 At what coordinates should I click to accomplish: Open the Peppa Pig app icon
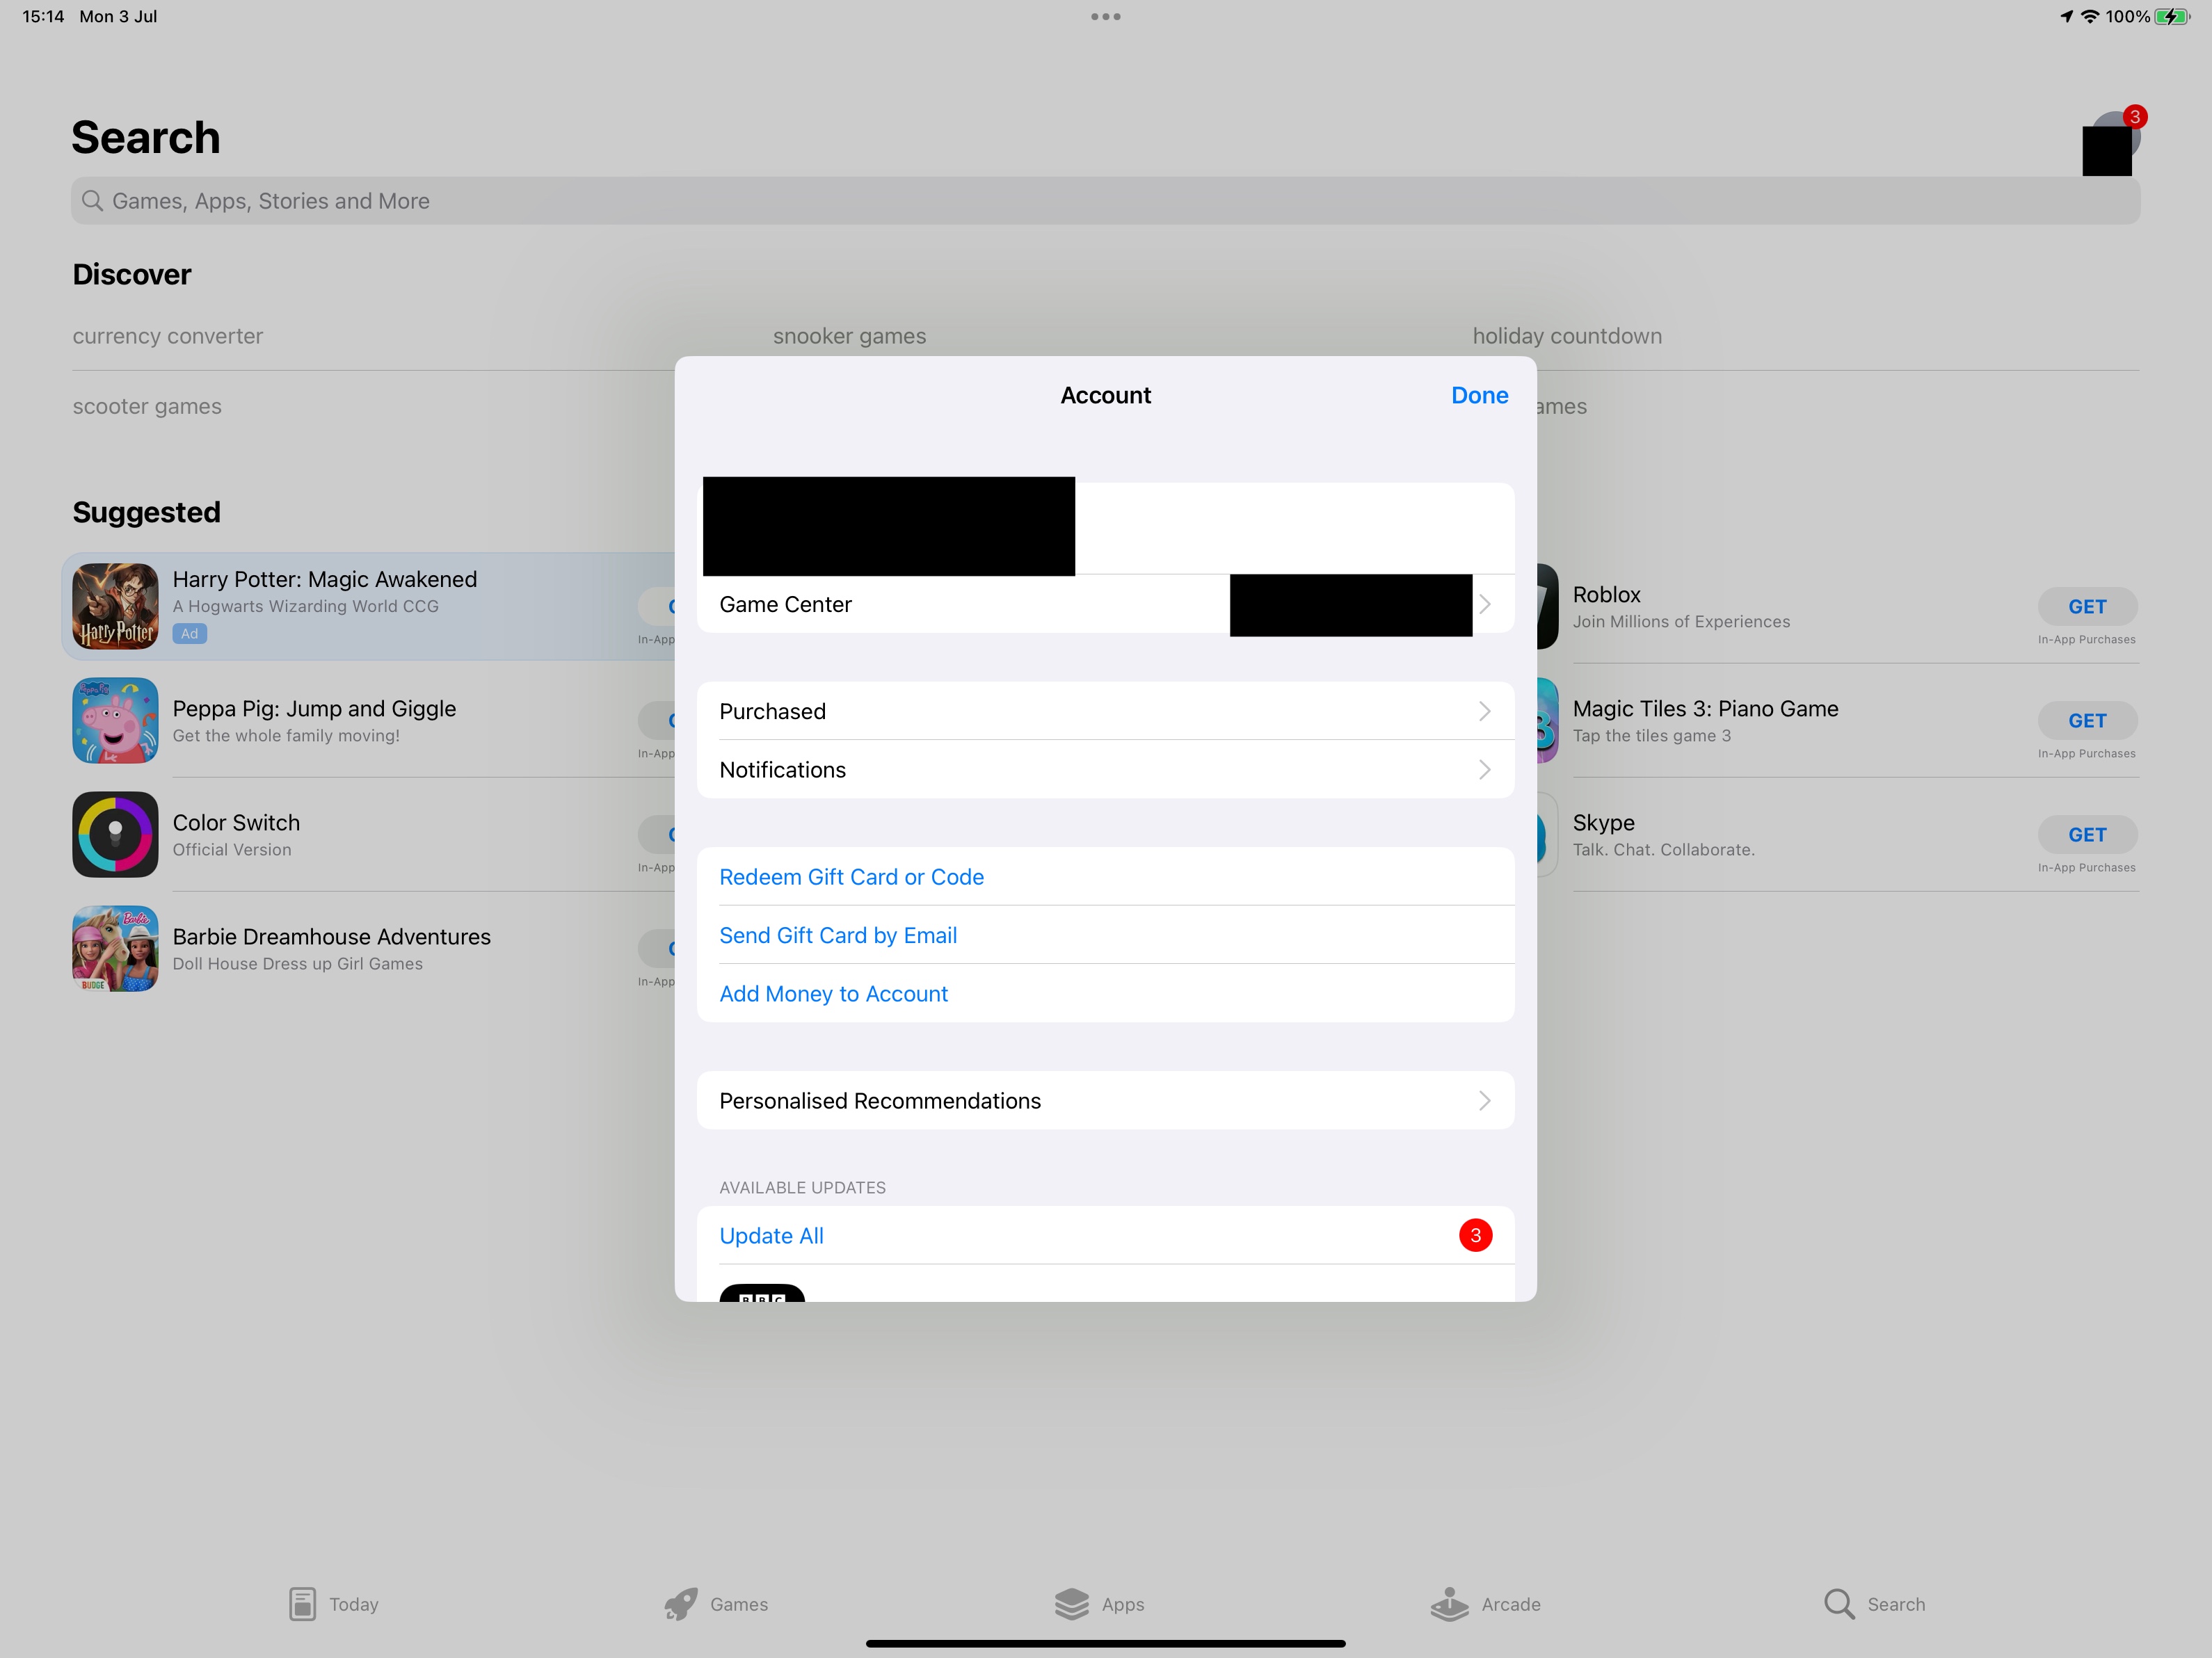(115, 720)
